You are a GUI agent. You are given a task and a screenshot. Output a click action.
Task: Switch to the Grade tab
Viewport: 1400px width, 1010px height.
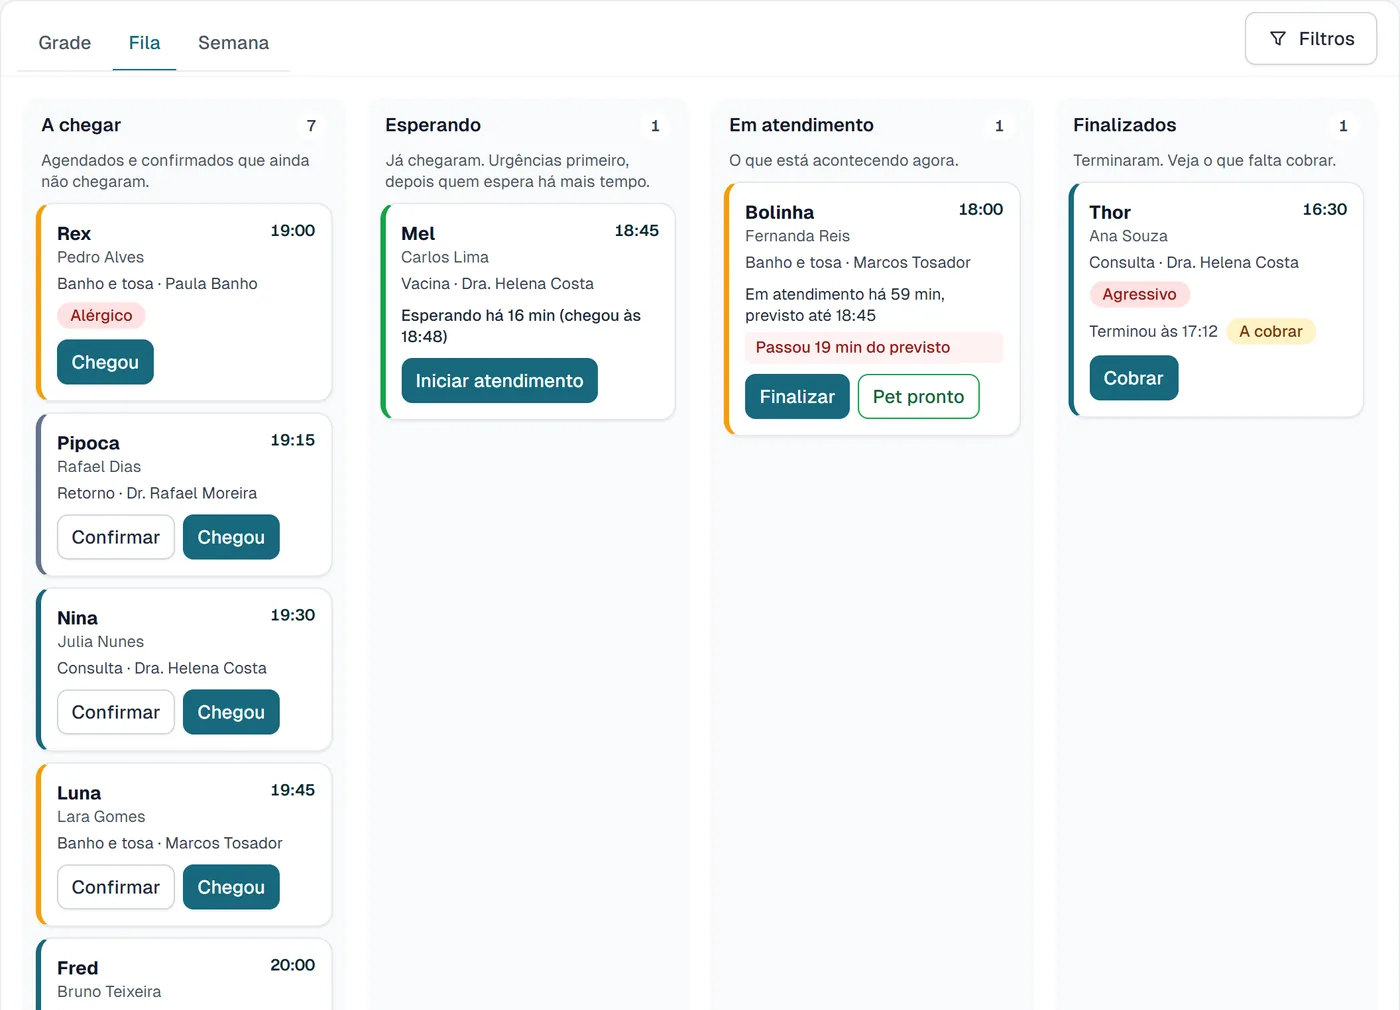point(65,43)
